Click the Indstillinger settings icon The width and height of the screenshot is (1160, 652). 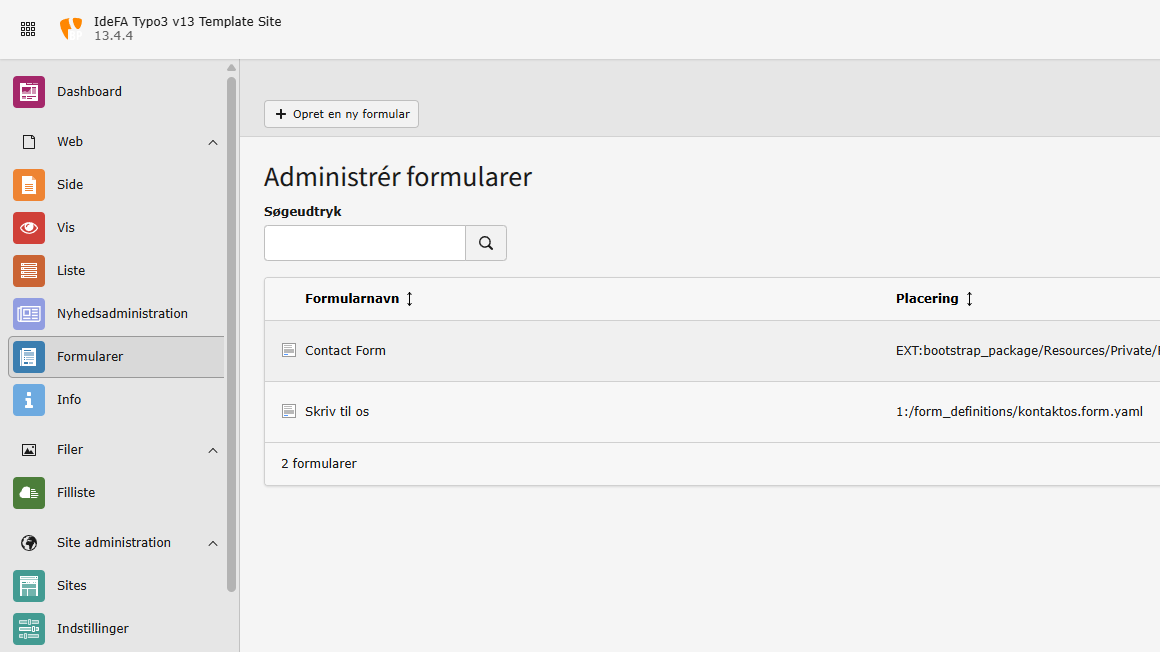(29, 629)
